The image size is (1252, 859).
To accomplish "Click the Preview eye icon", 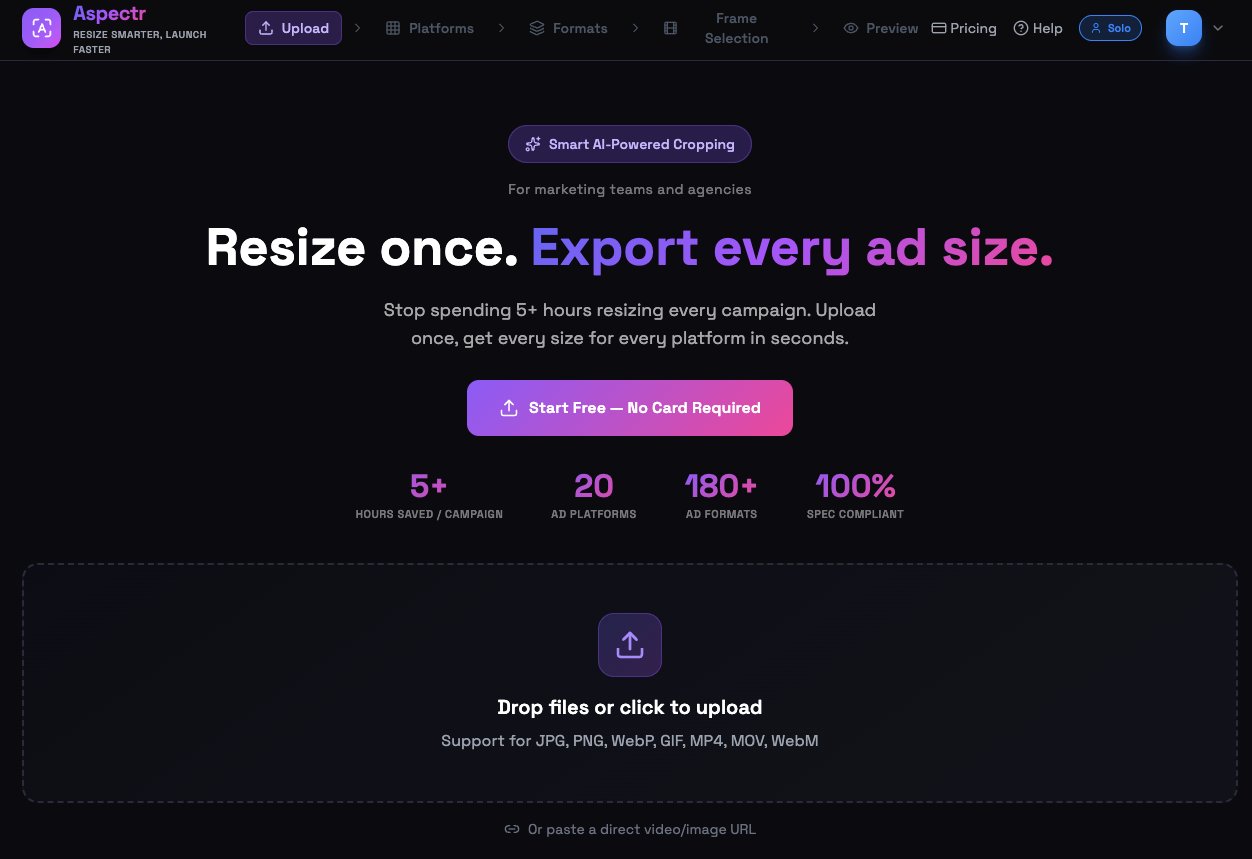I will click(851, 28).
